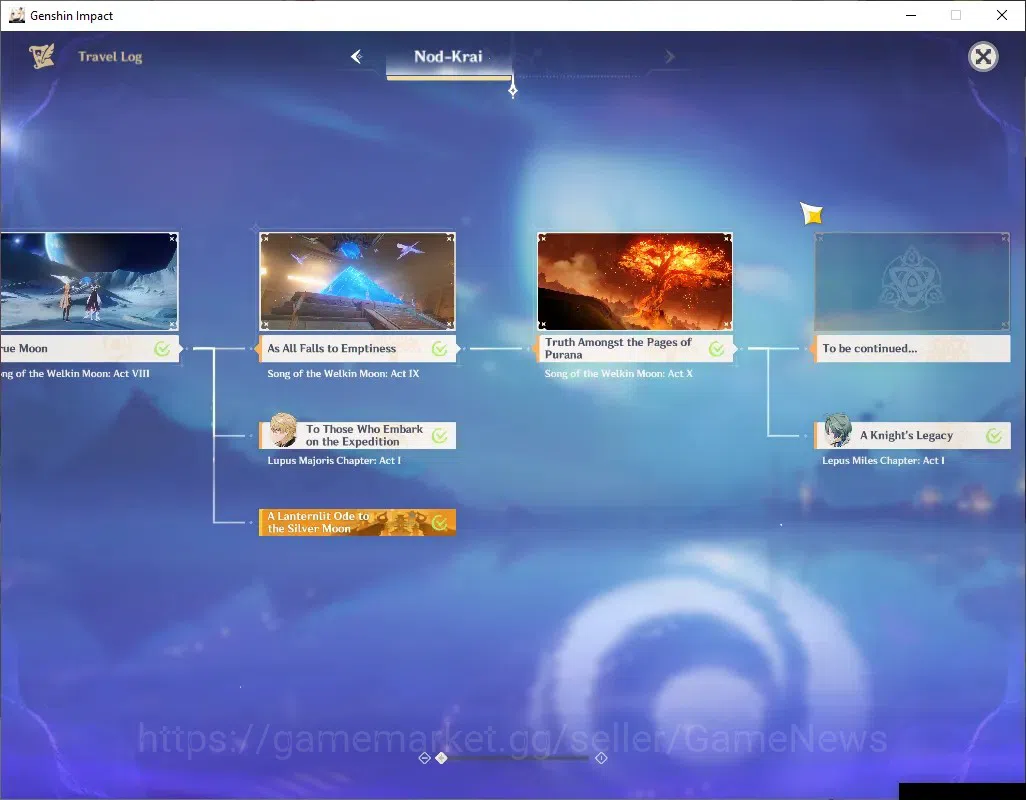Open the moon landscape thumbnail for Act VIII

point(89,281)
